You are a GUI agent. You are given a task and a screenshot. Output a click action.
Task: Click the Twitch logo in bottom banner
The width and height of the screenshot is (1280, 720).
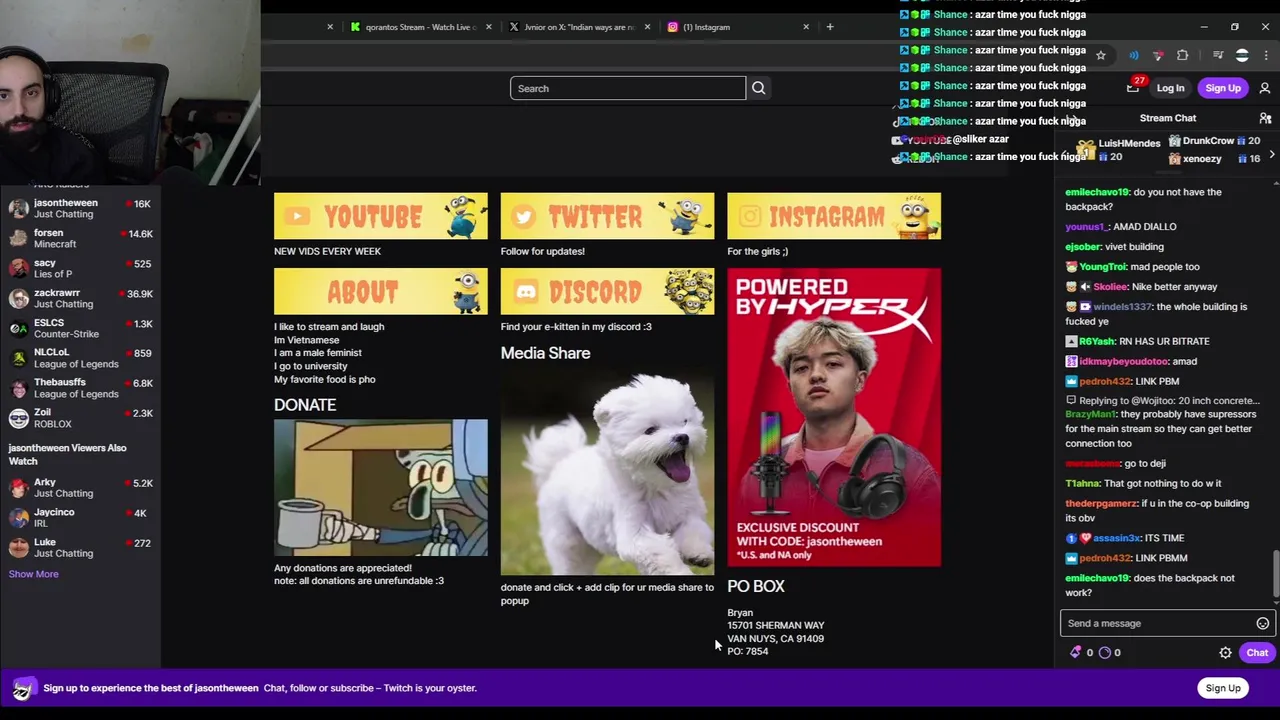24,688
